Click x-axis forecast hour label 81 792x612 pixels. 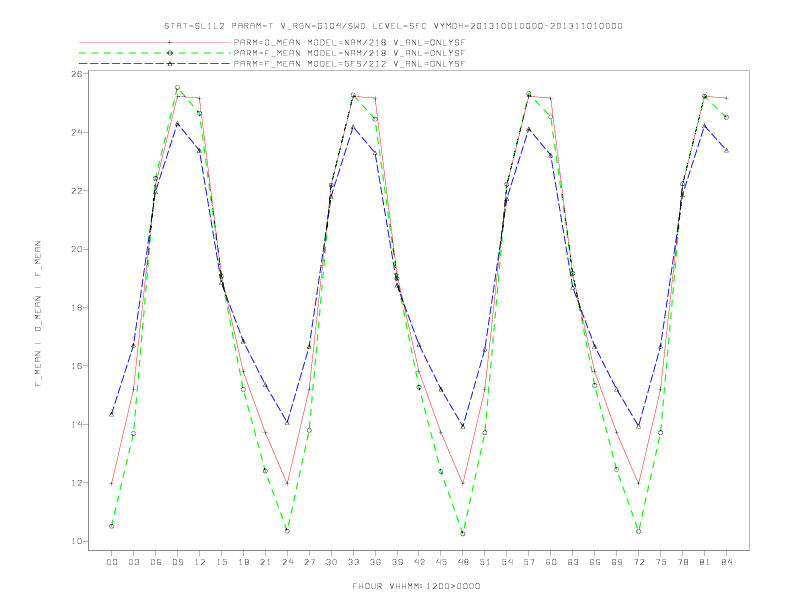(x=705, y=562)
